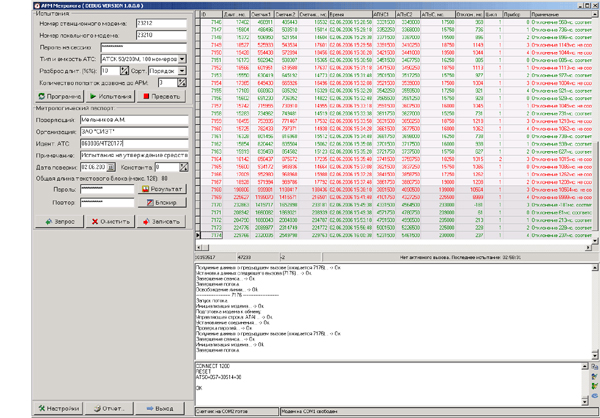The height and width of the screenshot is (418, 600).
Task: Click the calculator icon beside dial attempts count field
Action: [182, 82]
